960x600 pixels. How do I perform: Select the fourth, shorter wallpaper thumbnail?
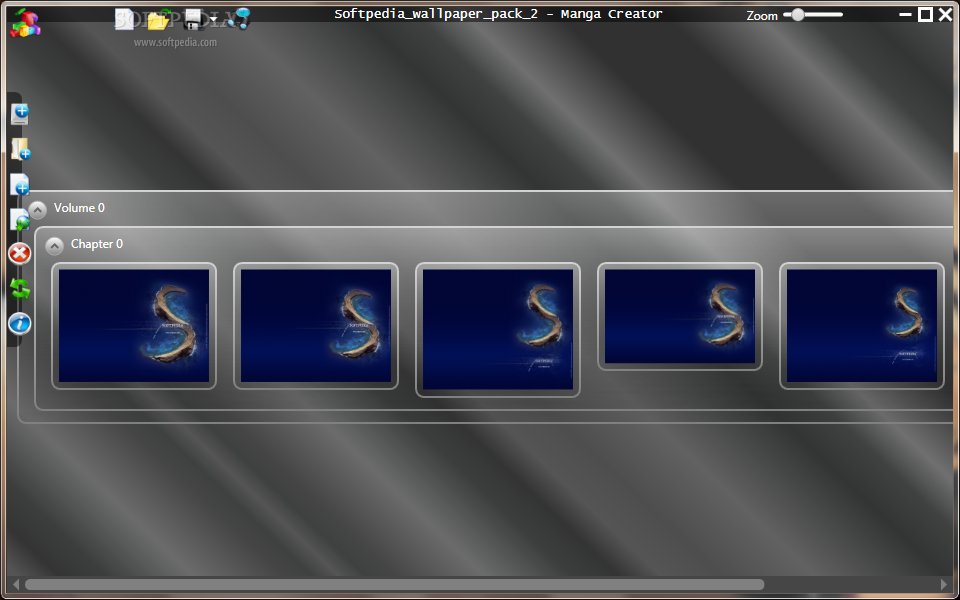680,317
